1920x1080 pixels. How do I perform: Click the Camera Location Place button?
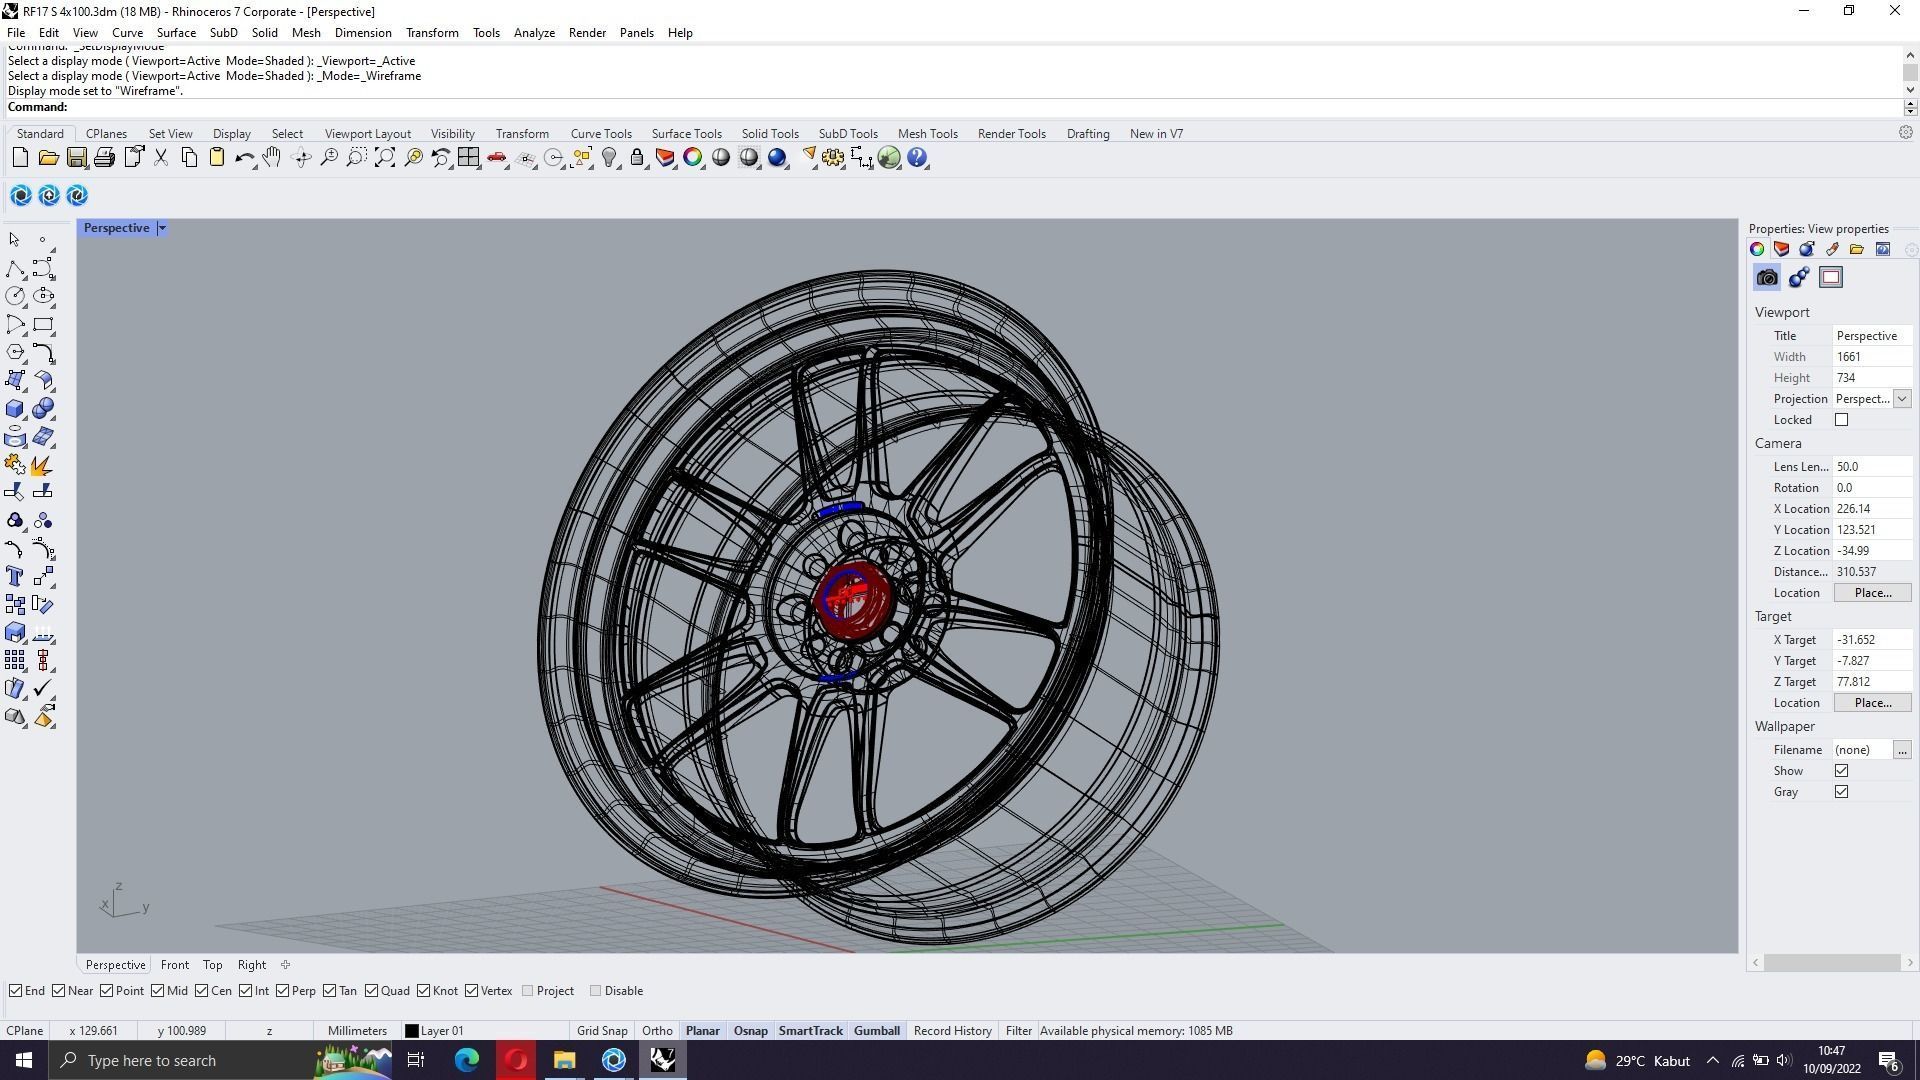[1872, 593]
